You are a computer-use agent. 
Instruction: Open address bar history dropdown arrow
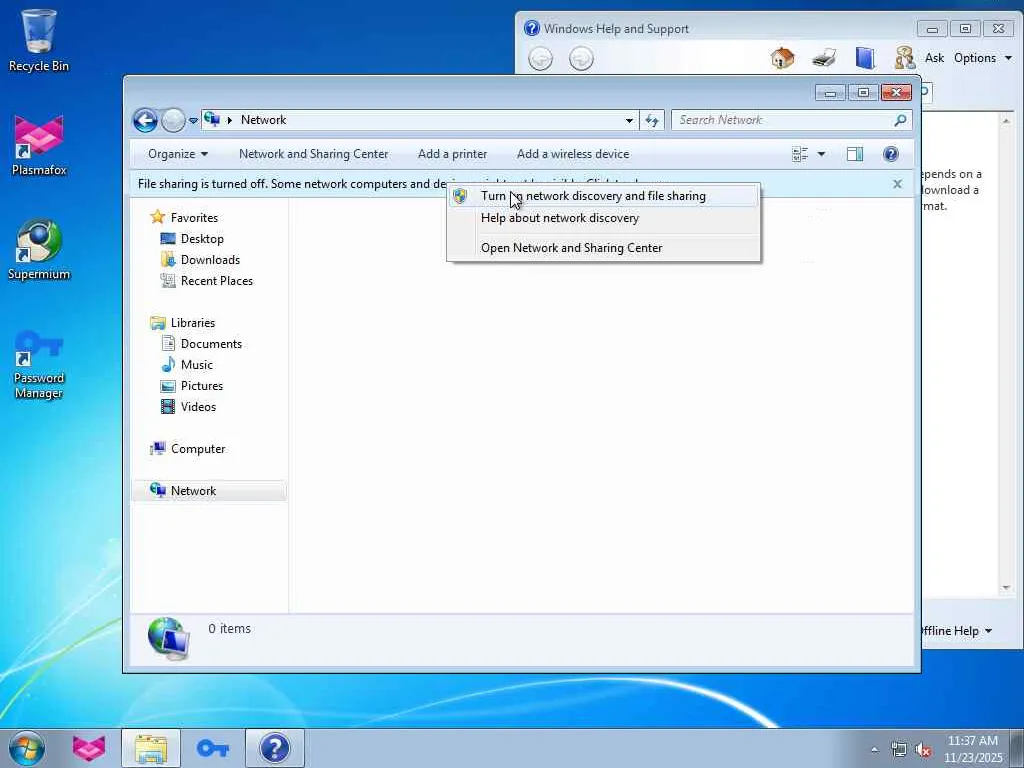point(629,120)
